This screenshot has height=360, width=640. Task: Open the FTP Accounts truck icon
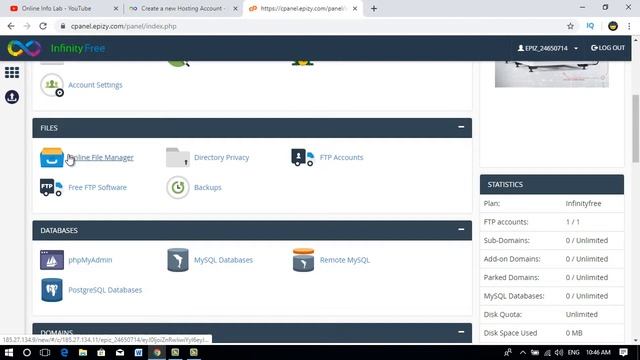302,158
